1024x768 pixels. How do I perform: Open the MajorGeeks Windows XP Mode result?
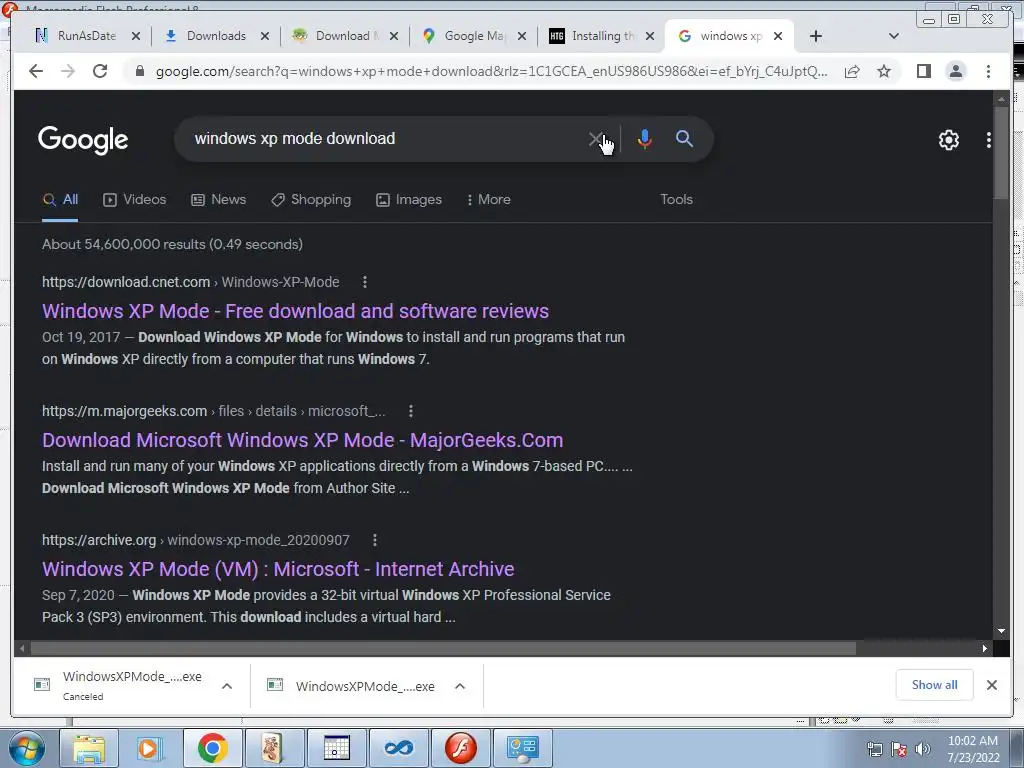pyautogui.click(x=302, y=440)
